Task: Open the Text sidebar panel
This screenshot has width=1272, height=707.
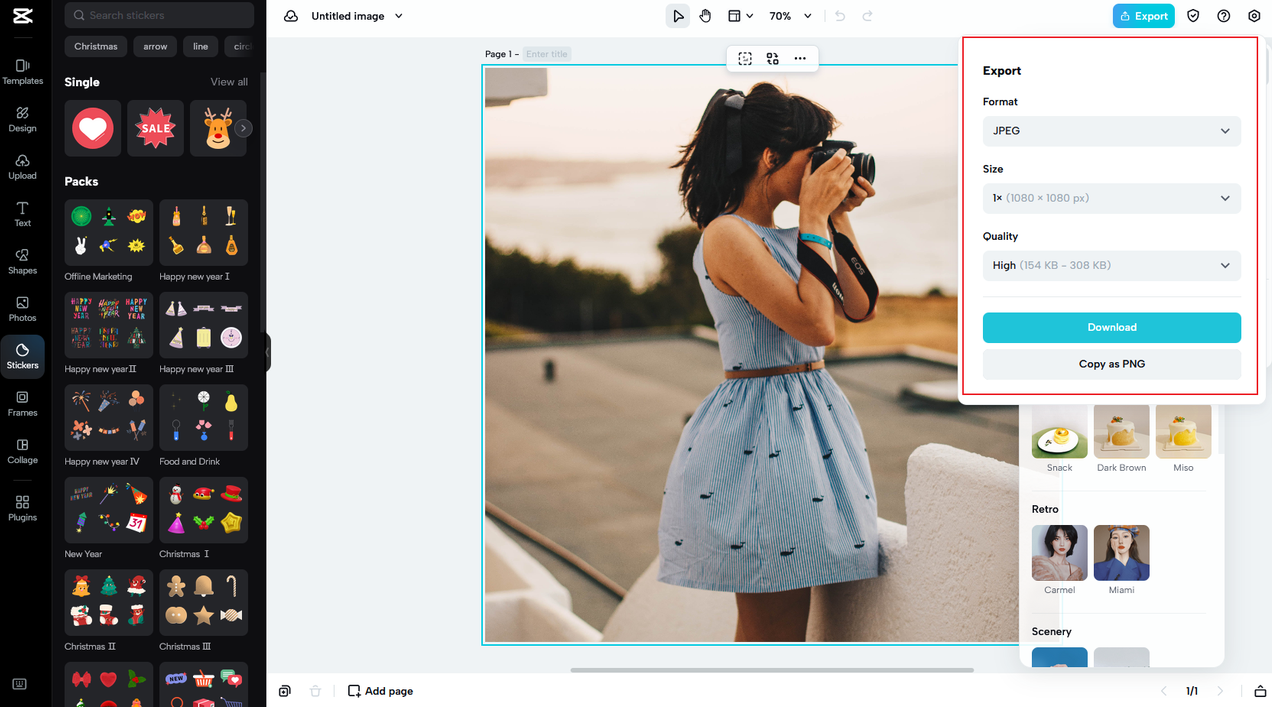Action: (x=22, y=214)
